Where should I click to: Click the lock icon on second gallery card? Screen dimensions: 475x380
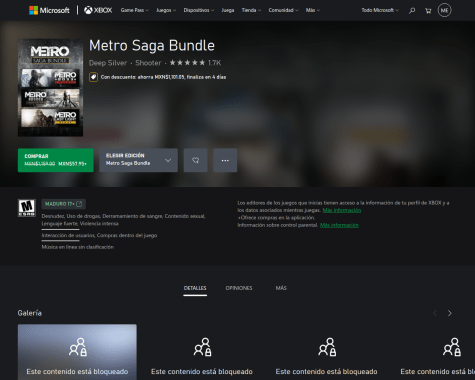pos(202,347)
